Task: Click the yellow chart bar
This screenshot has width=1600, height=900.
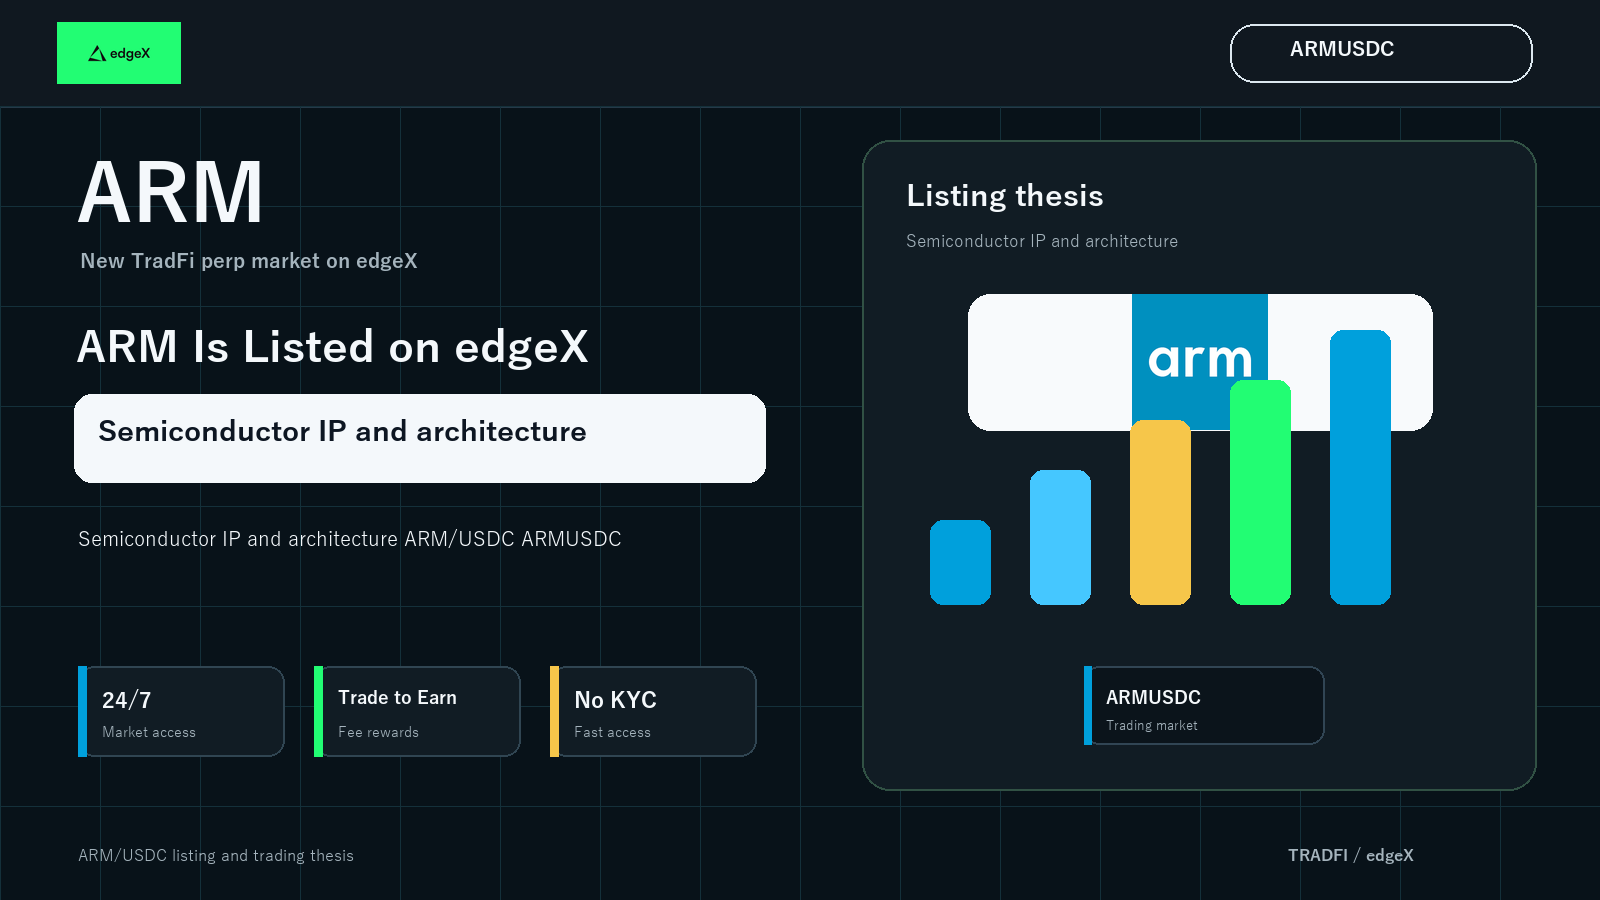Action: pos(1160,512)
